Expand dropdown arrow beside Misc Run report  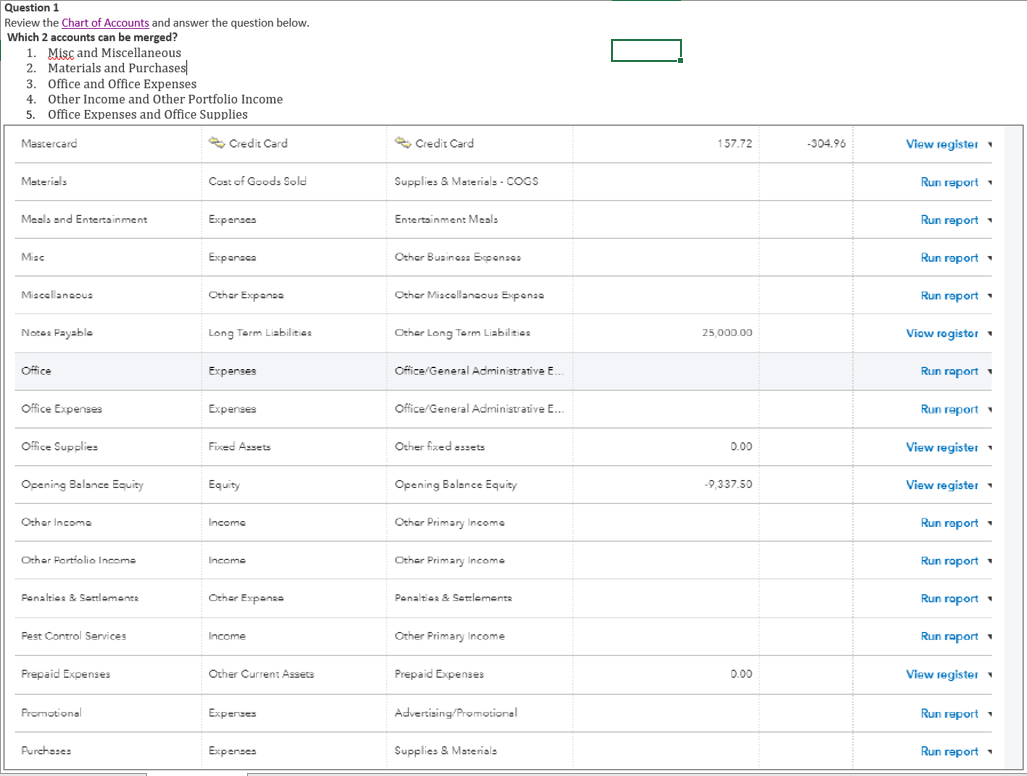pos(990,258)
